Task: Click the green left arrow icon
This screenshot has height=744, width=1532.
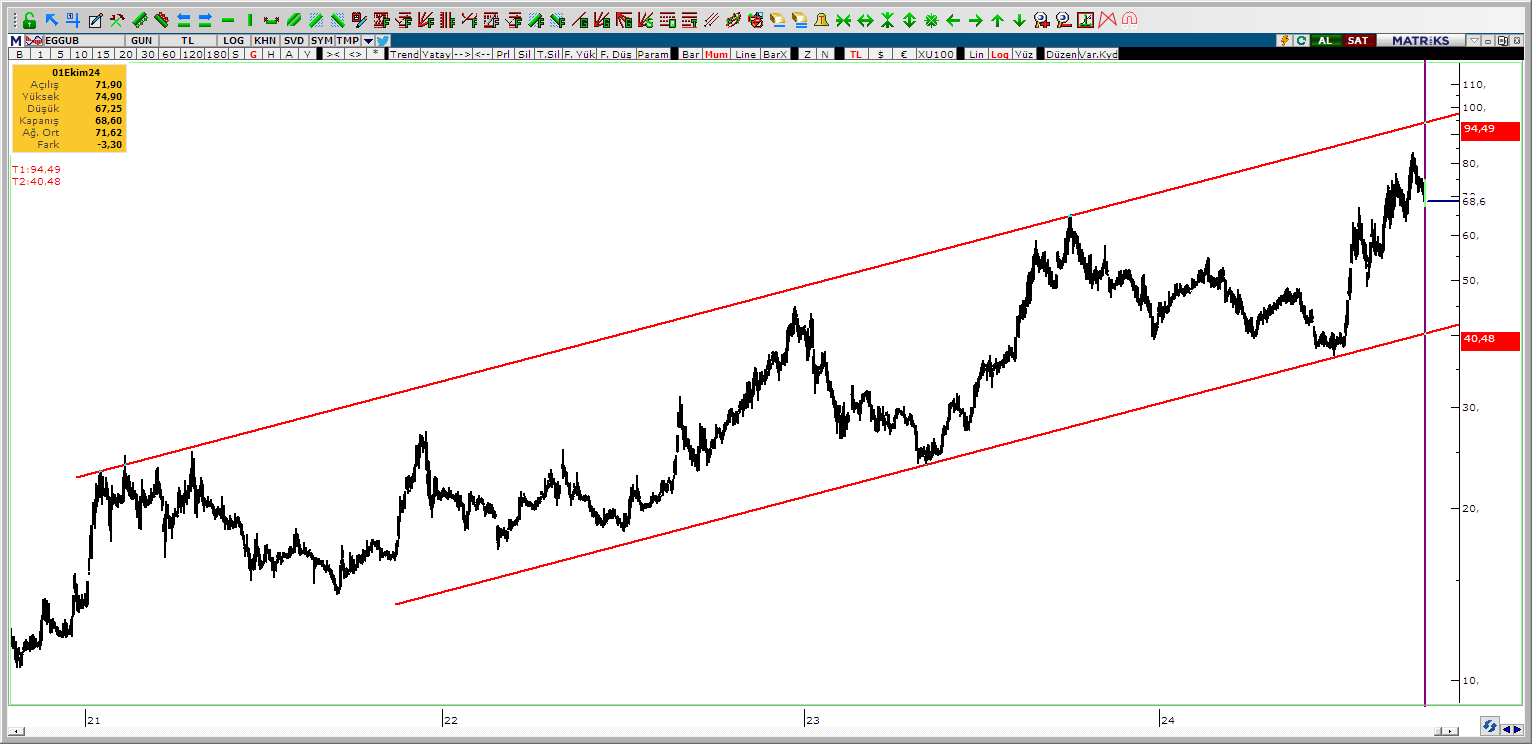Action: (953, 20)
